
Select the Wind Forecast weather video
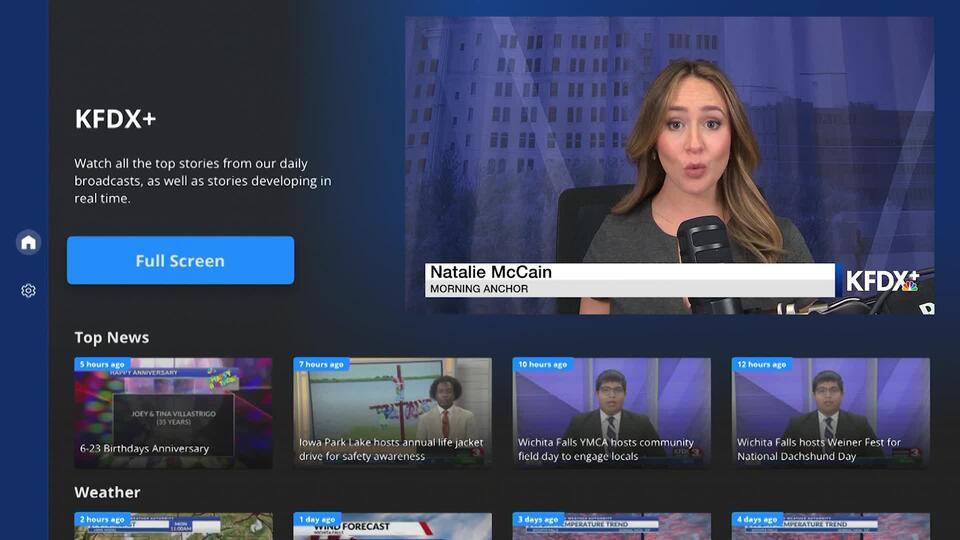pos(392,528)
